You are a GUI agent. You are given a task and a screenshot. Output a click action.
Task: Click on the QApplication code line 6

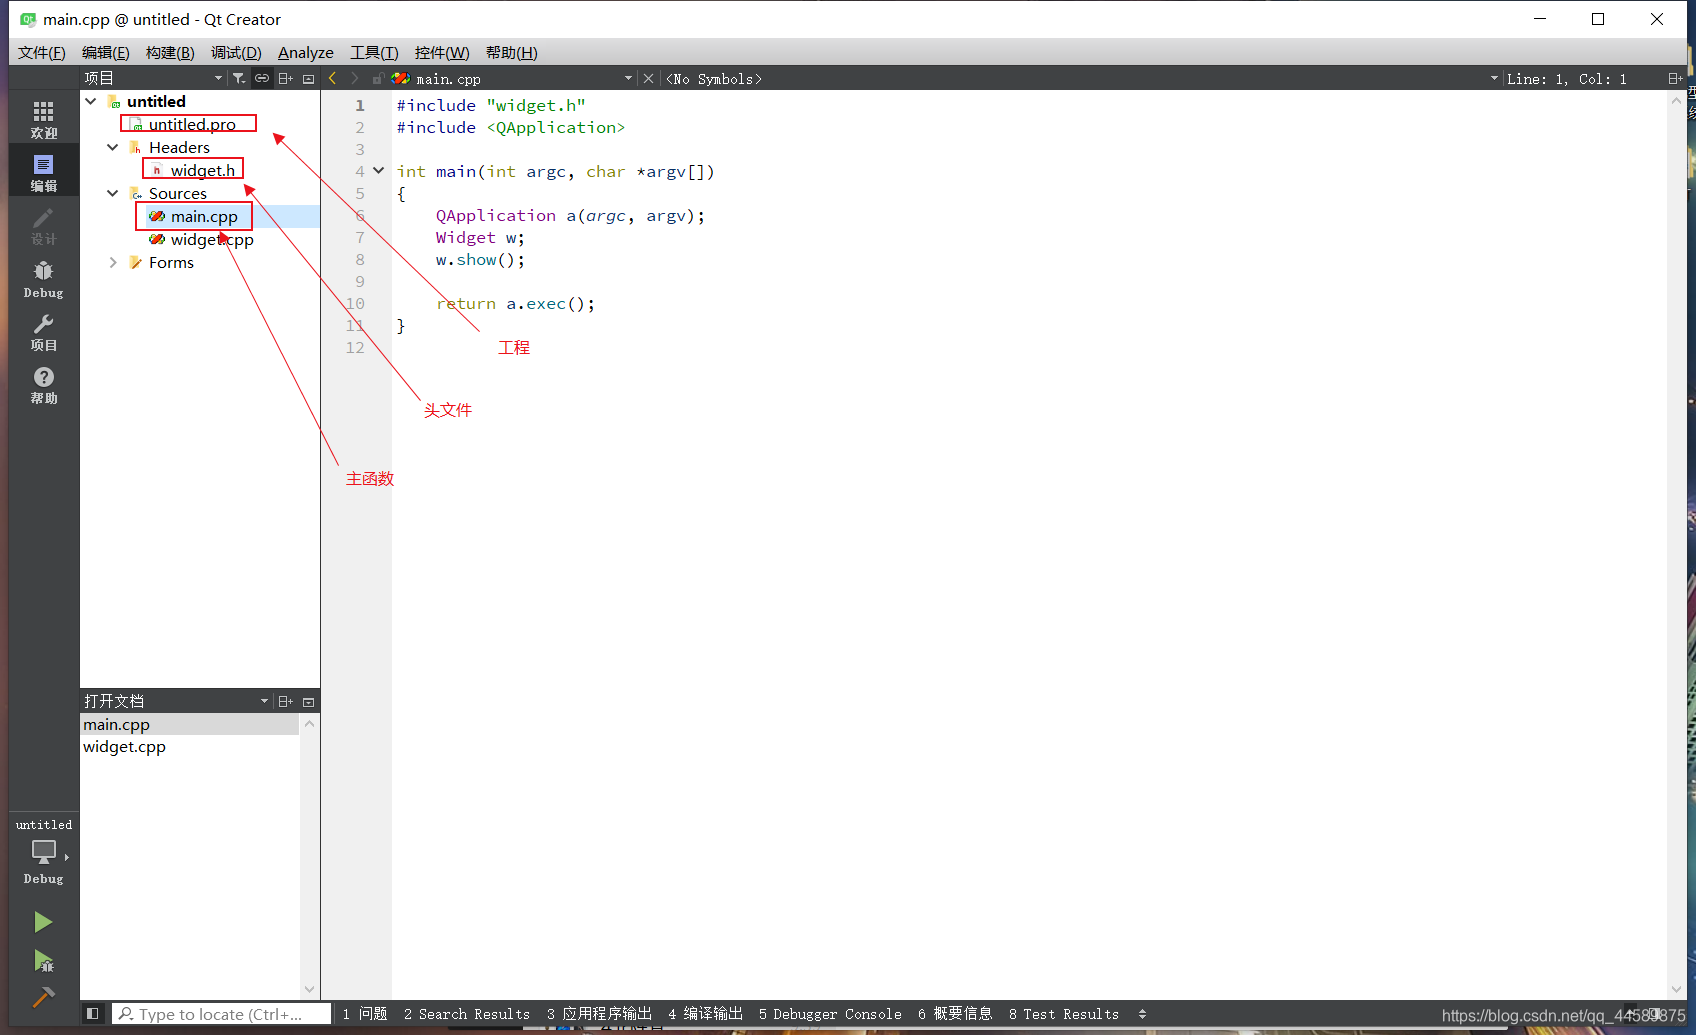570,215
